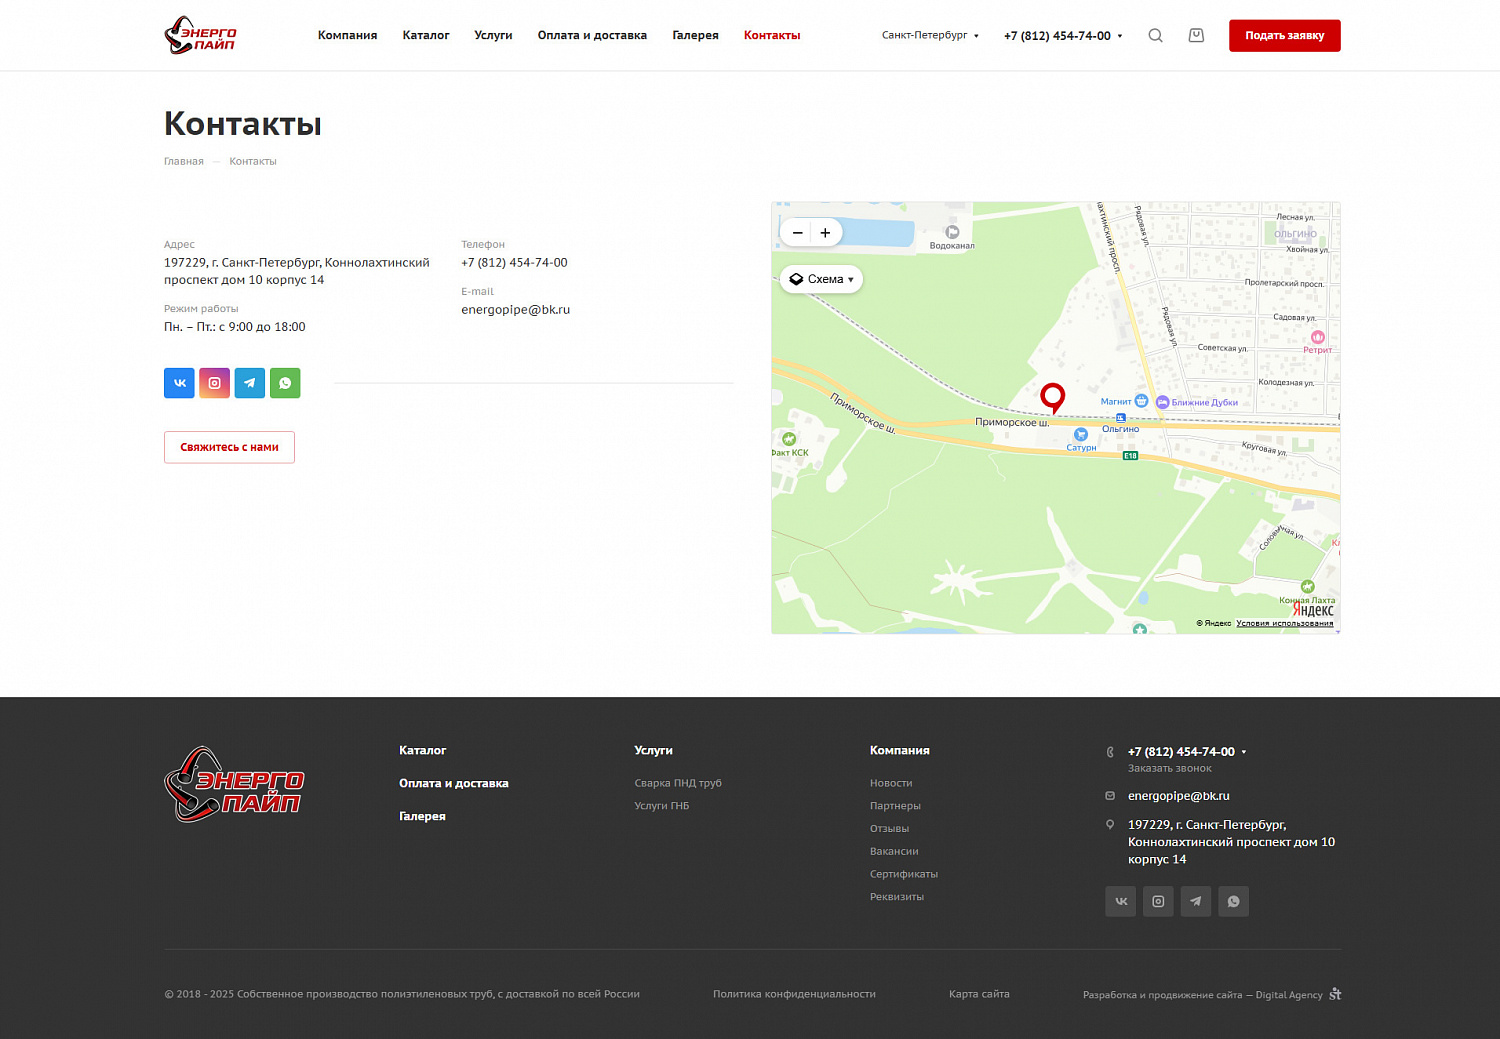Open the Схема map layer dropdown

(821, 279)
